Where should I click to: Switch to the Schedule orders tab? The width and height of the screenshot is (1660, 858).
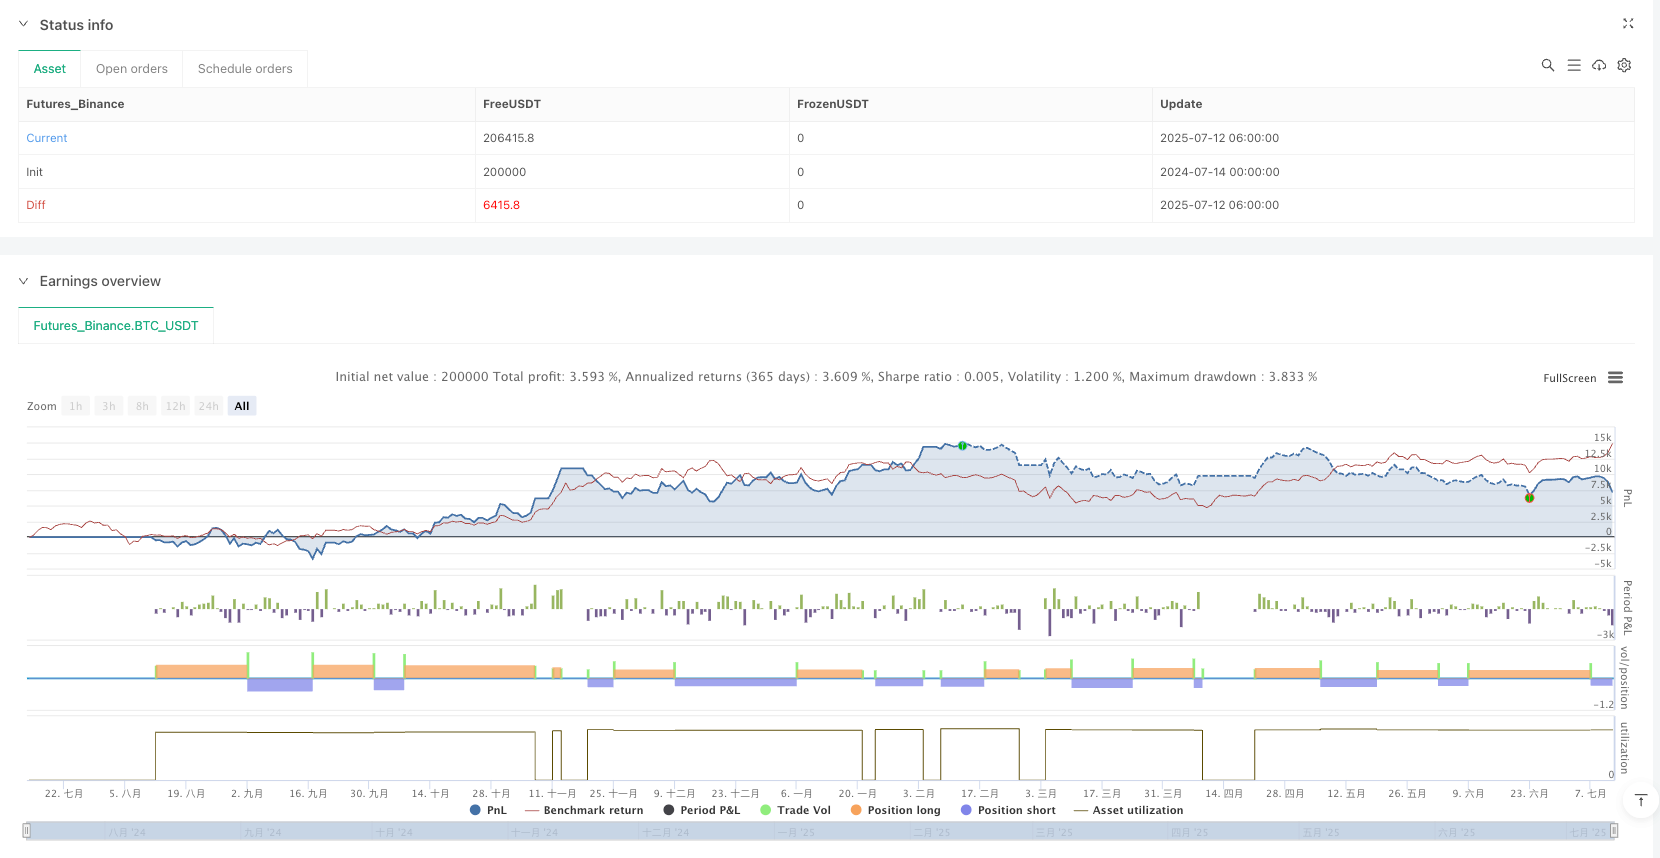pos(245,69)
